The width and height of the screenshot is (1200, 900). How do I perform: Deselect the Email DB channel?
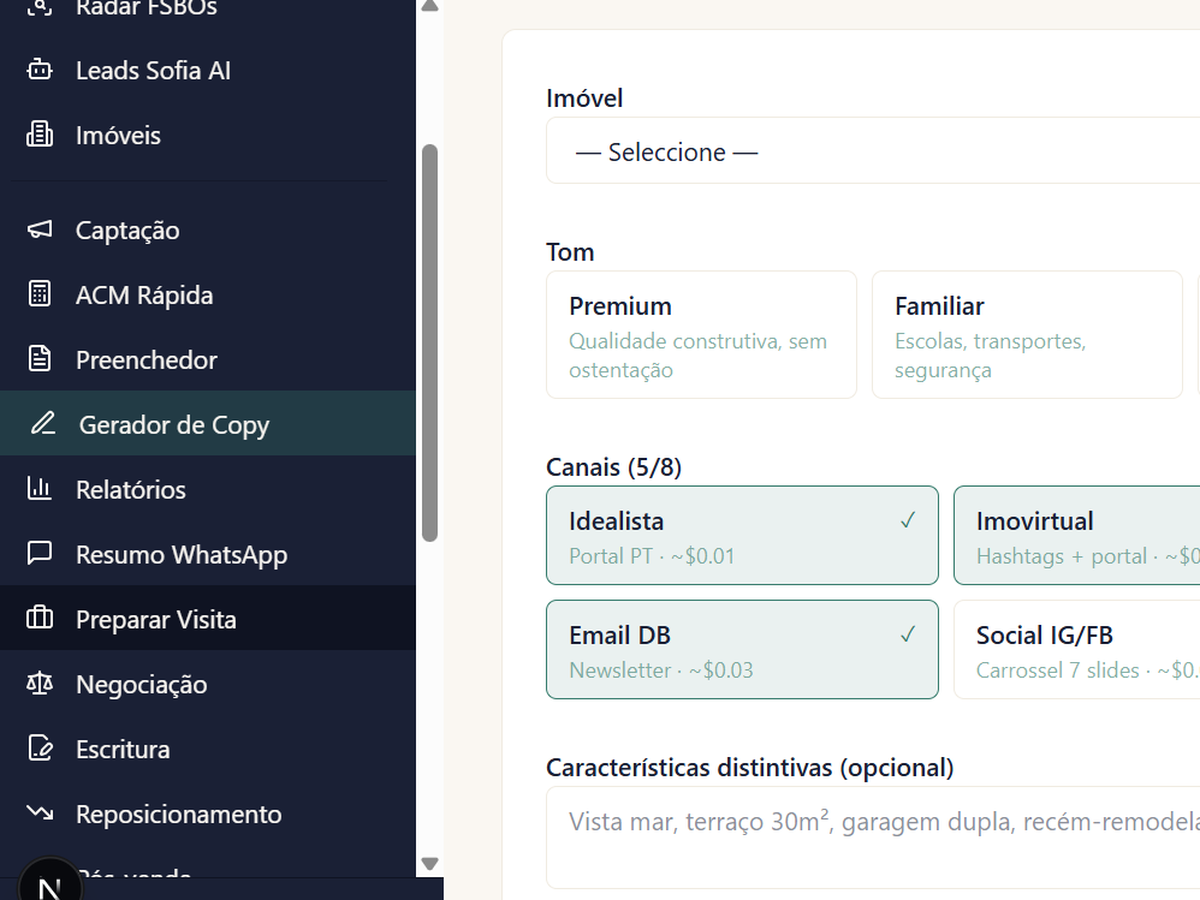tap(742, 649)
